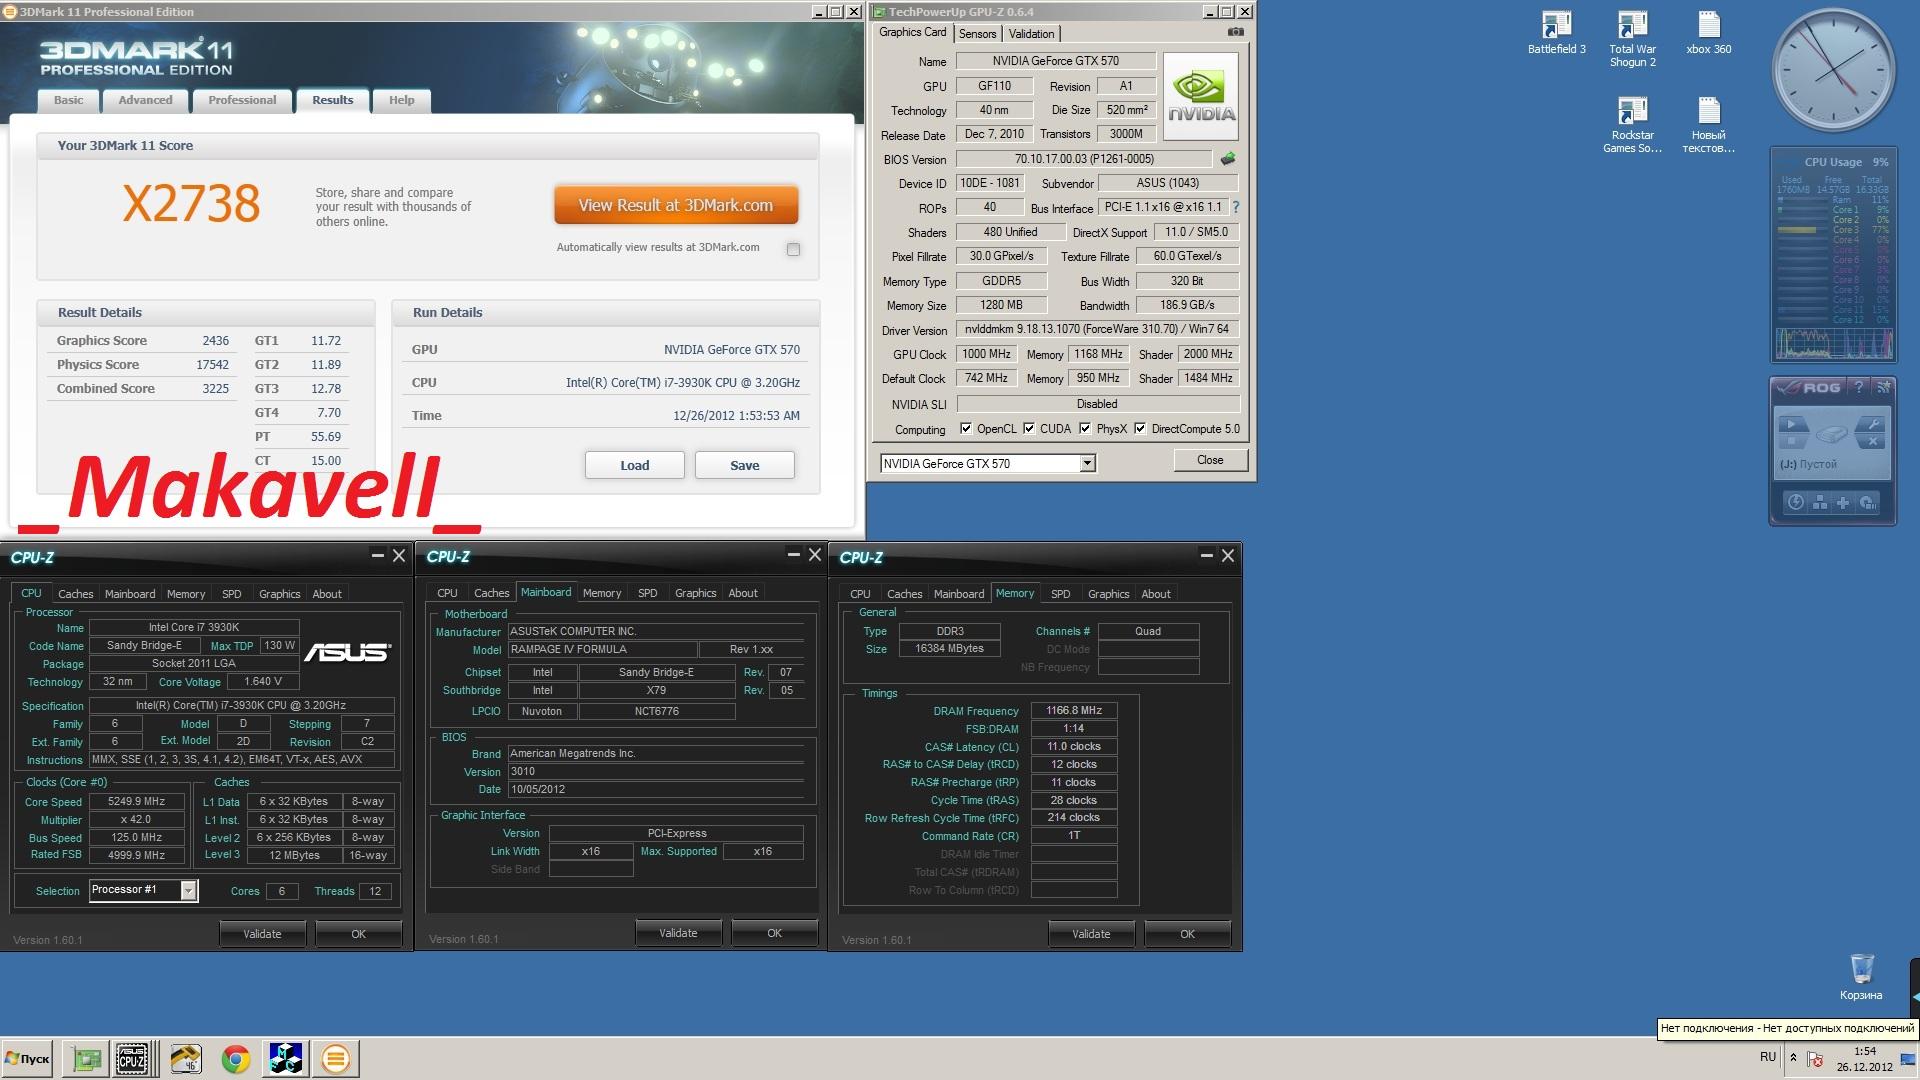Click the Core Speed value 5249.9 MHz
This screenshot has height=1080, width=1920.
(x=136, y=801)
